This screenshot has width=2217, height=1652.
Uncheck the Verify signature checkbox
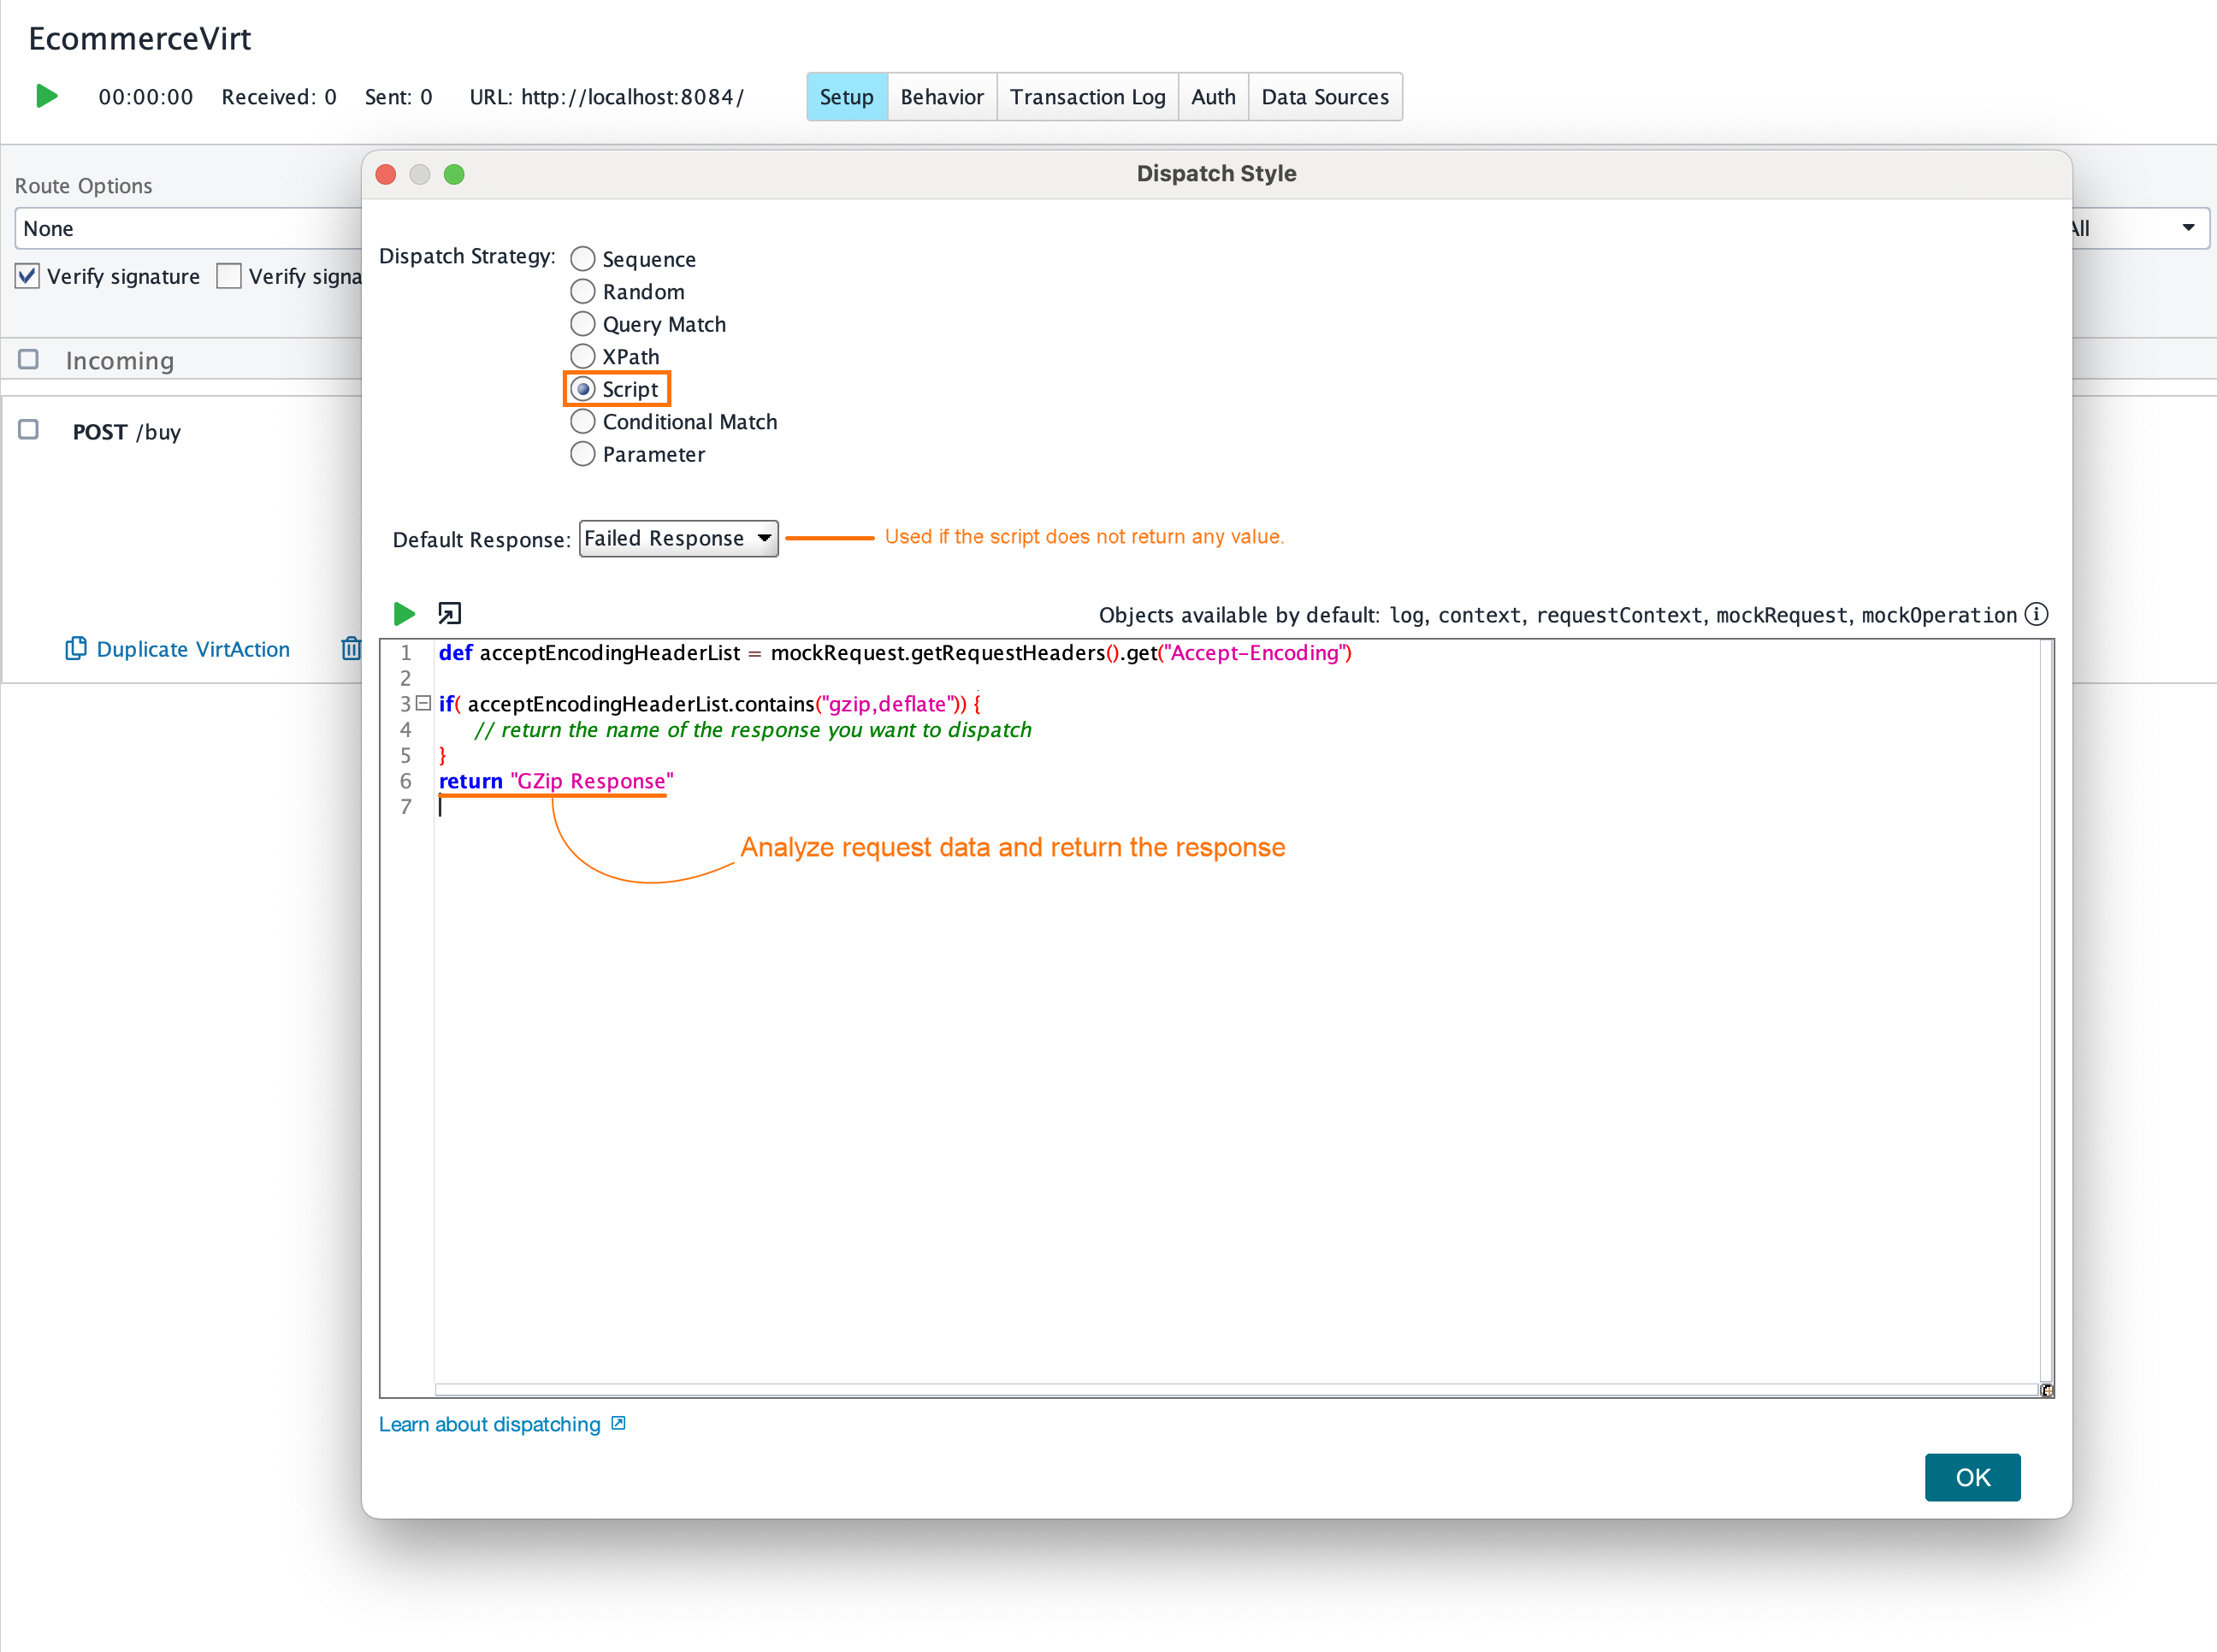[28, 276]
